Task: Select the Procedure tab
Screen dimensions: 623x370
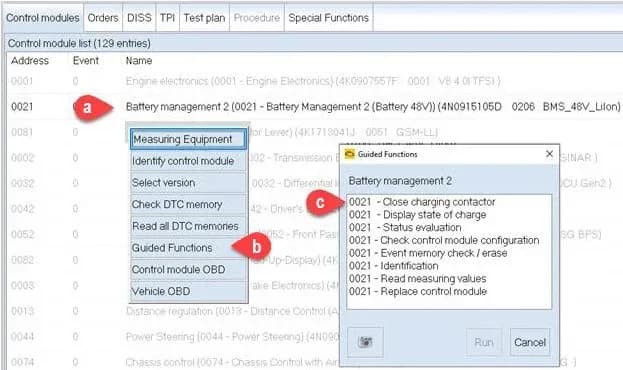Action: (x=257, y=18)
